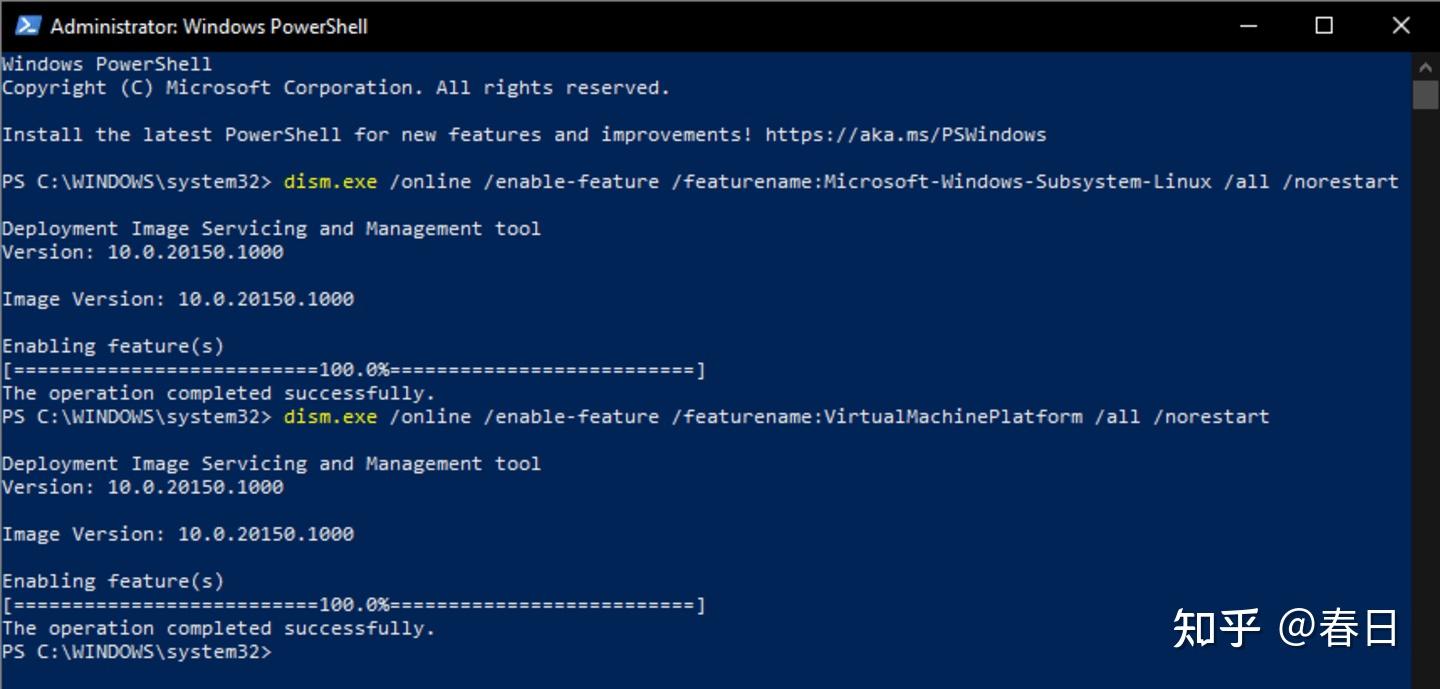Click the empty scrollbar track below the thumb
Screen dimensions: 1440x689
(1425, 400)
